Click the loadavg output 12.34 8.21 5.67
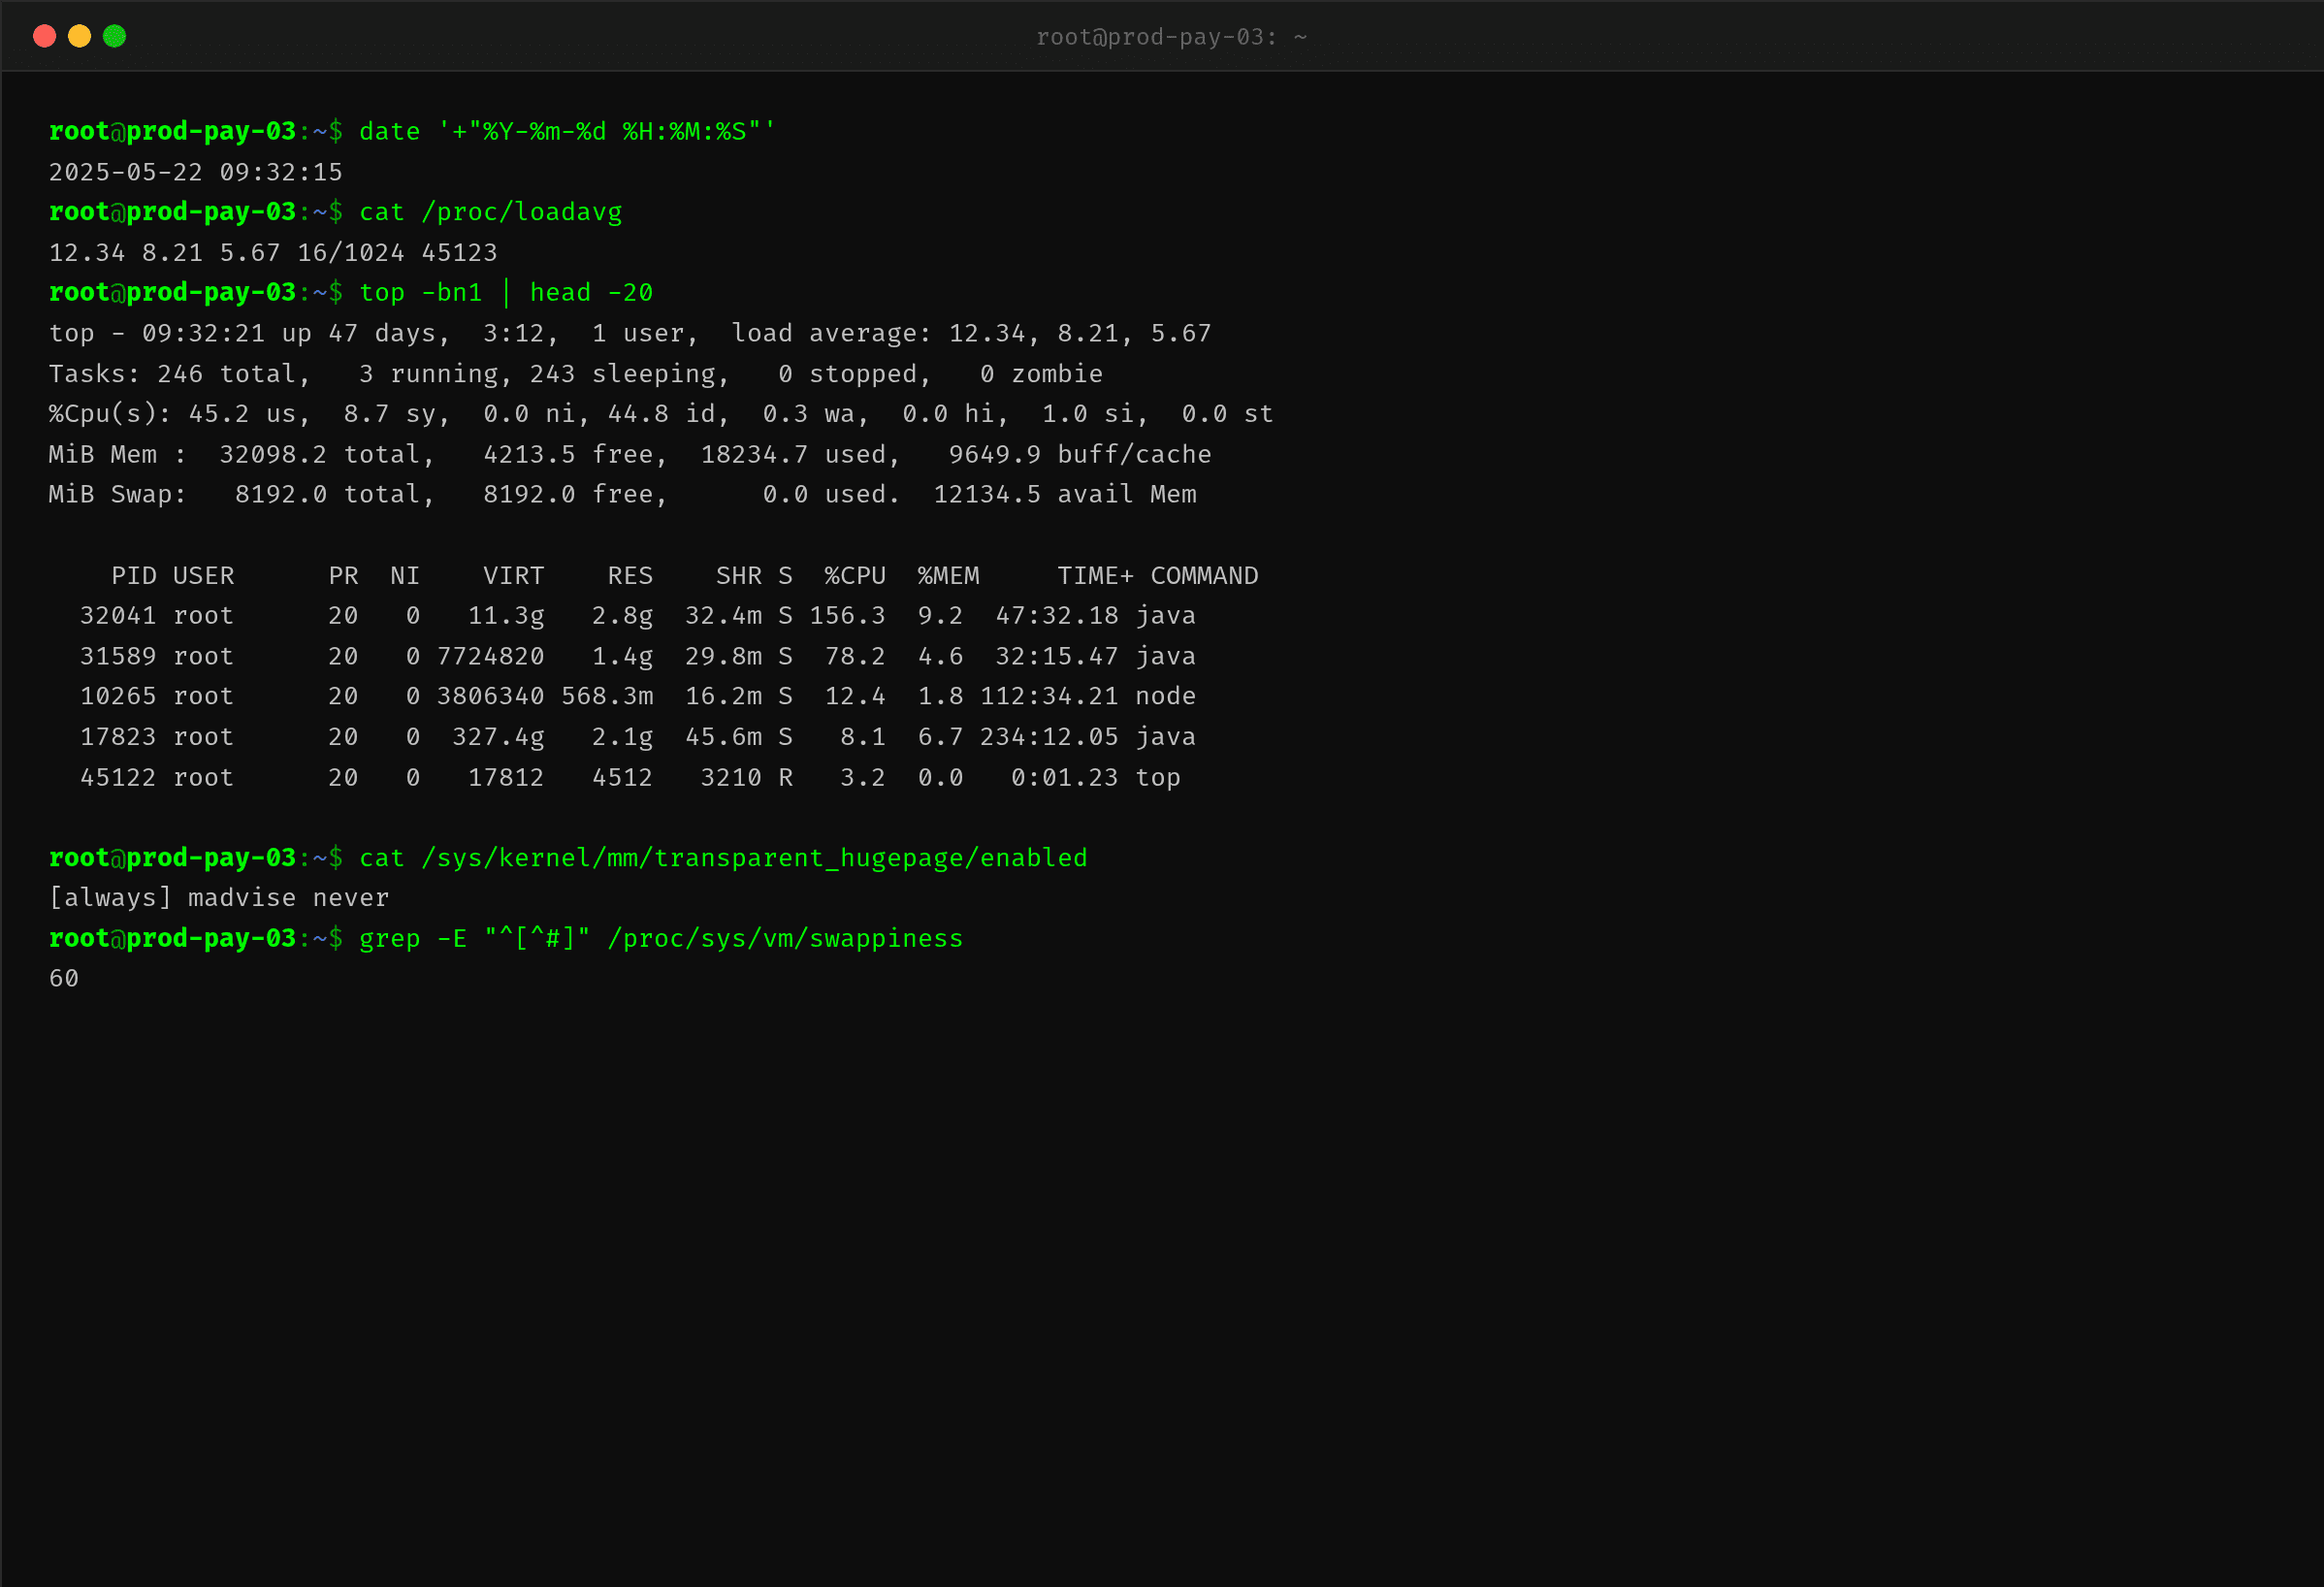 [x=165, y=252]
